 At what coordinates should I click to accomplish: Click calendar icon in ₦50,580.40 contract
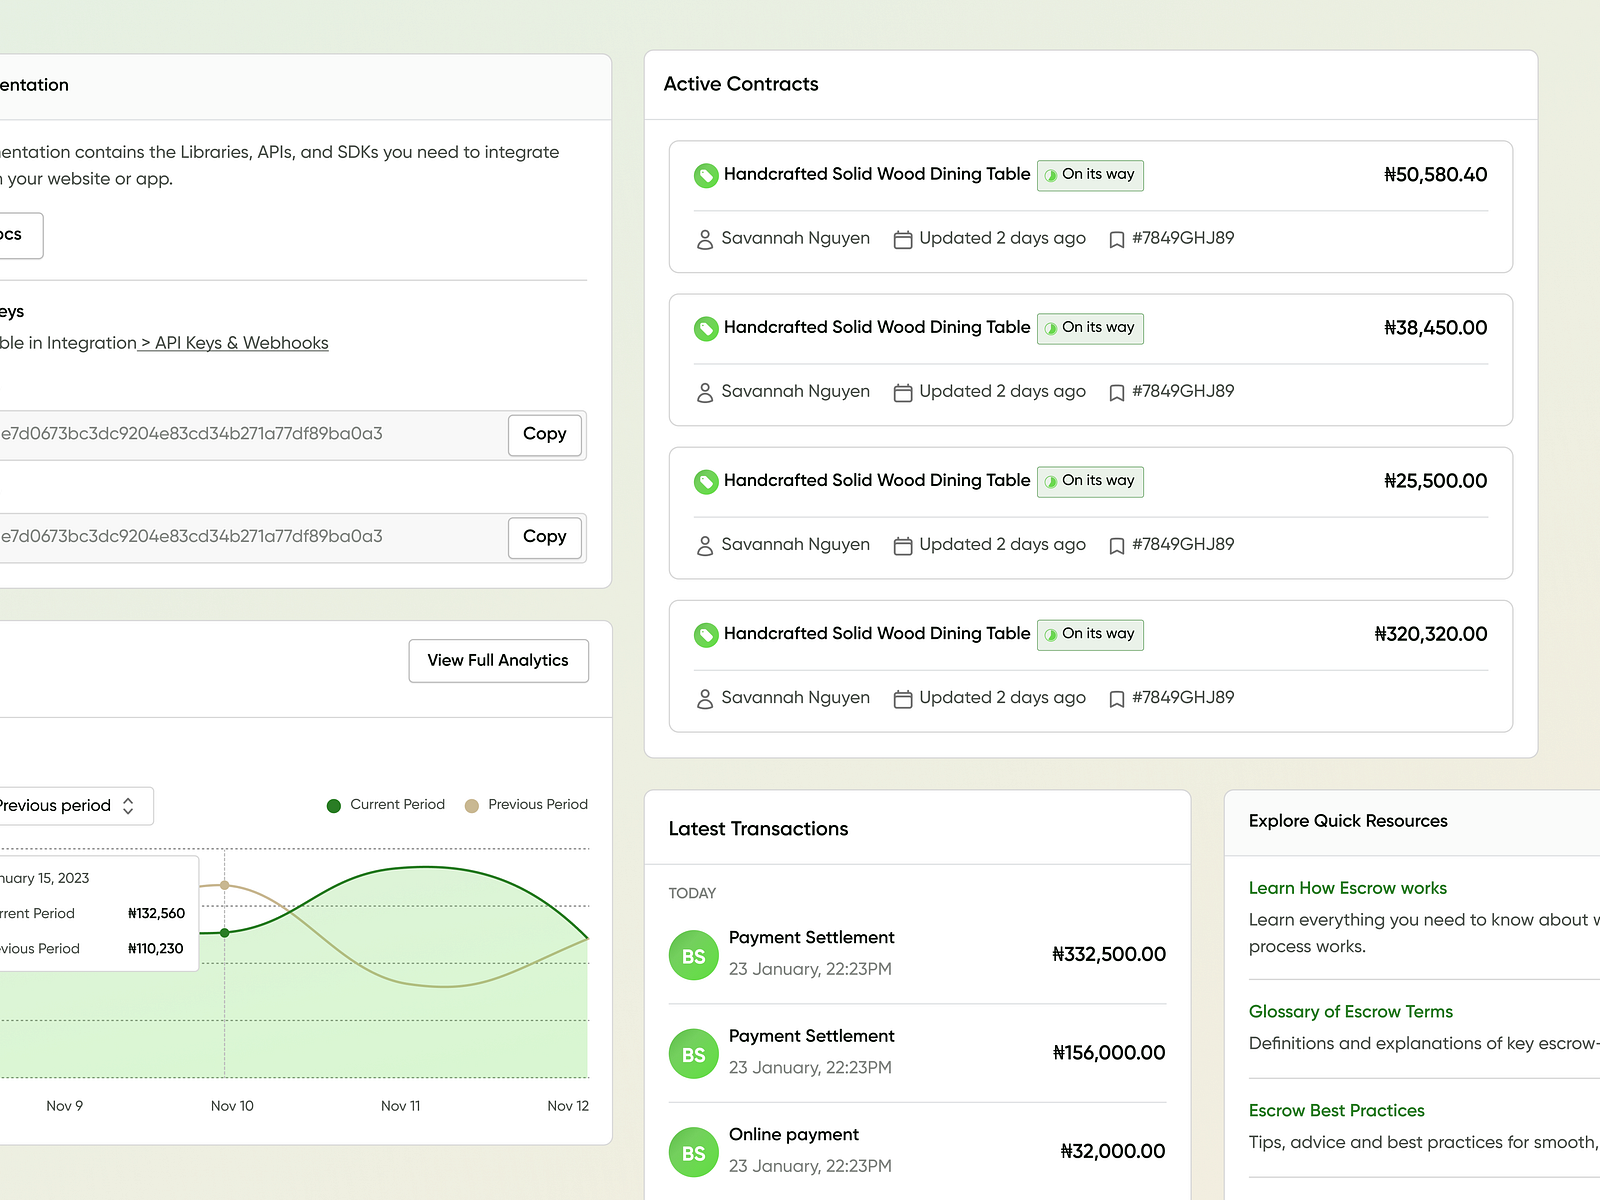903,239
